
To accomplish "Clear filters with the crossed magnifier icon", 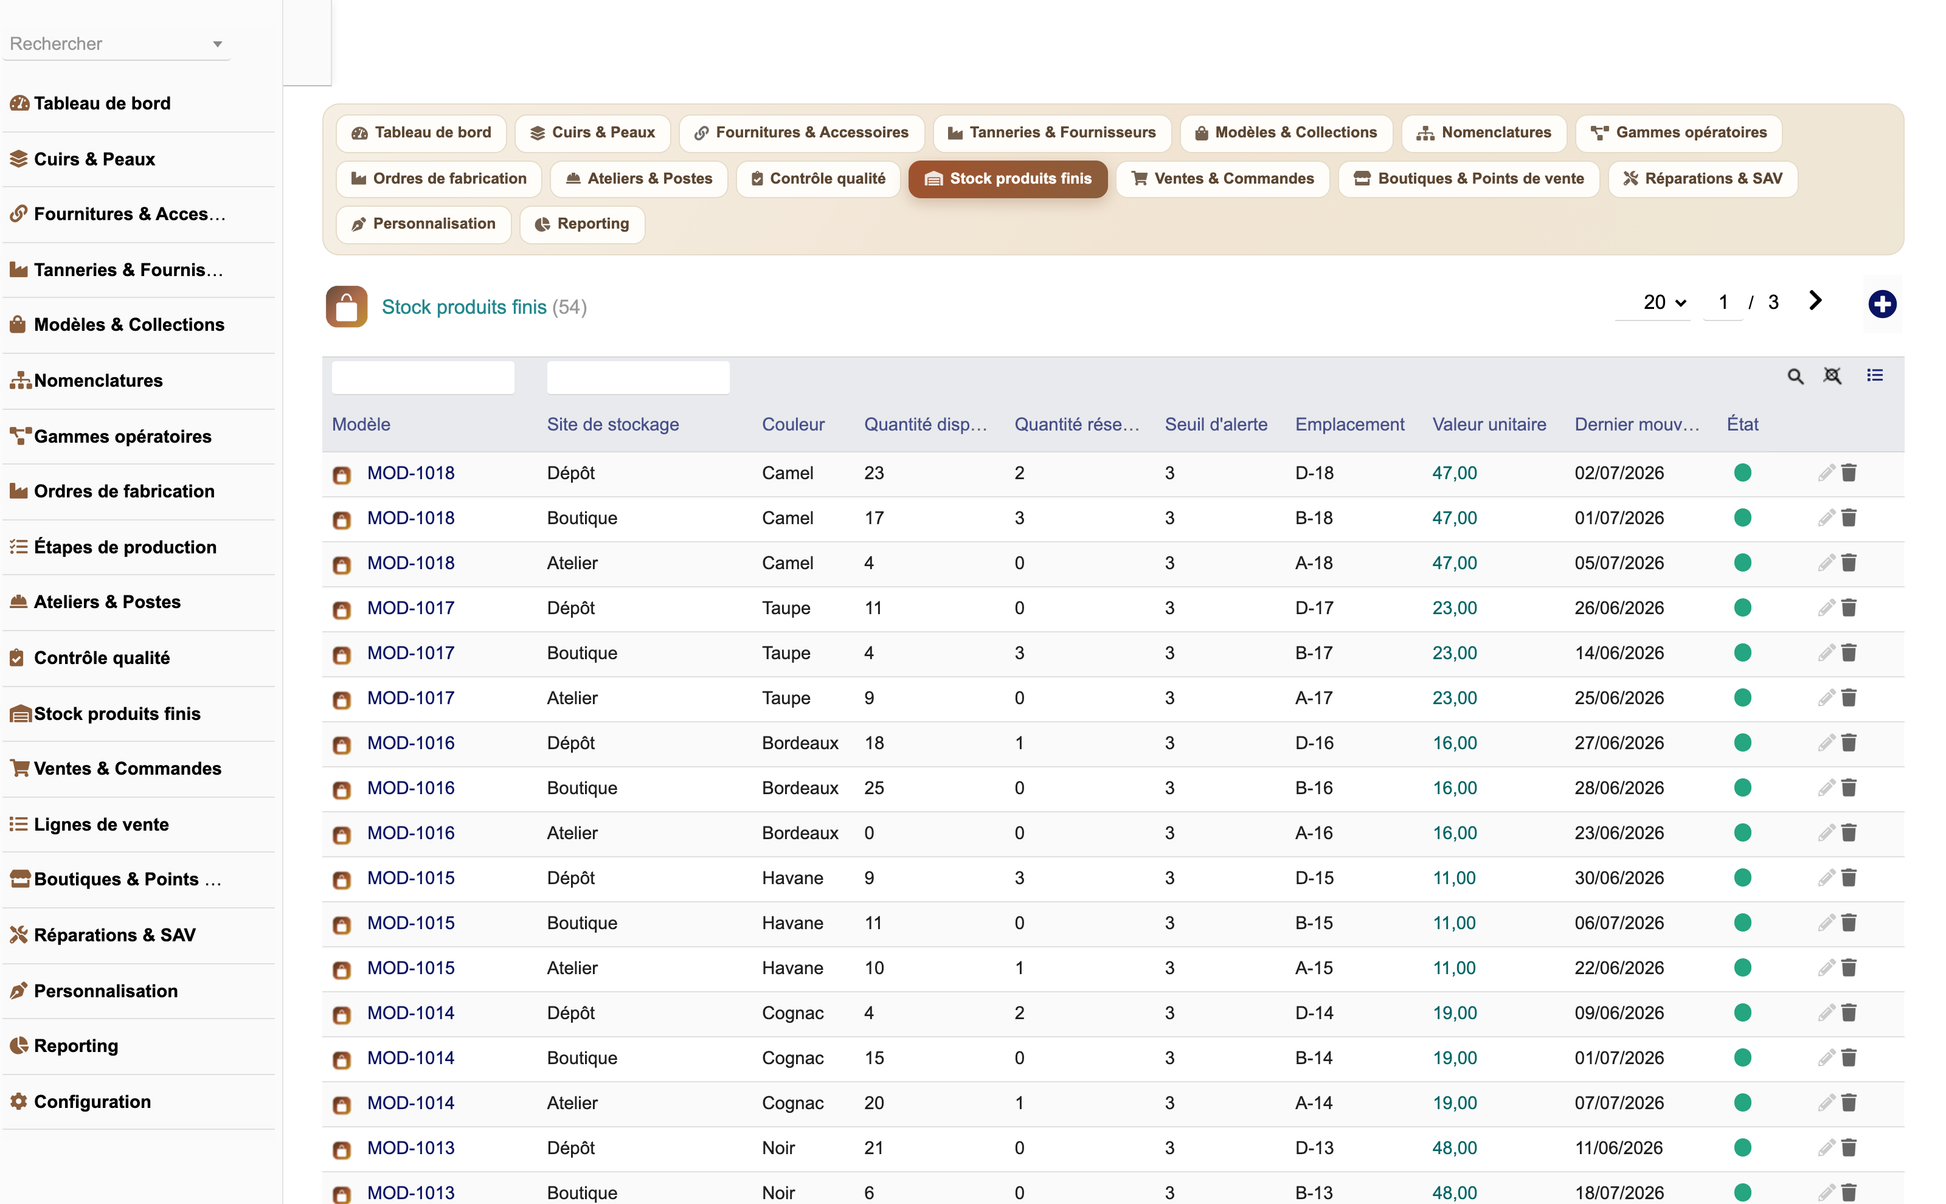I will click(x=1832, y=376).
